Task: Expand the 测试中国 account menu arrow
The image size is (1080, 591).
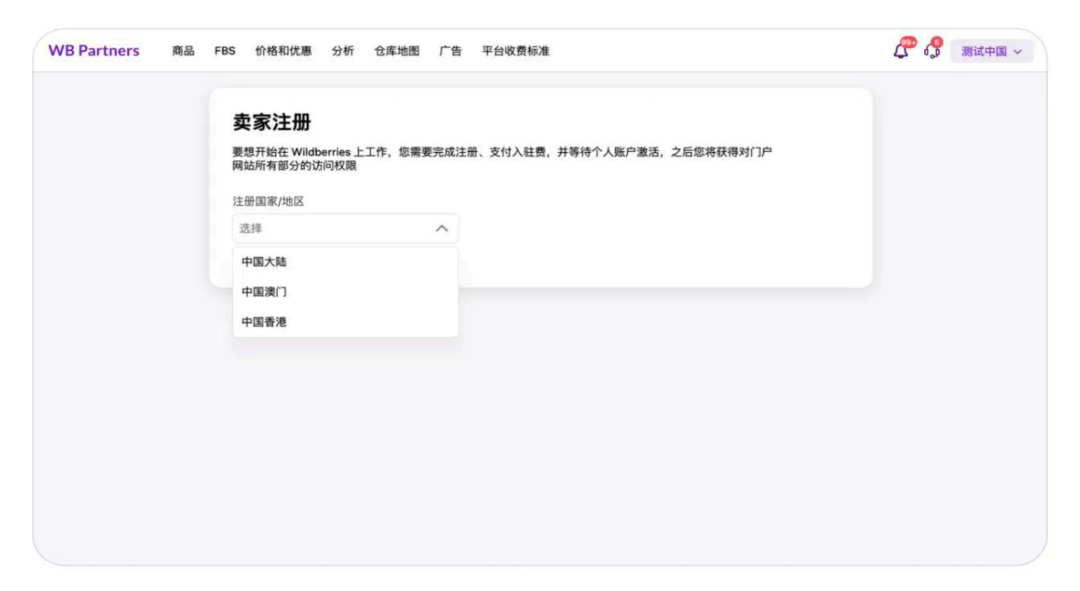Action: click(x=1018, y=52)
